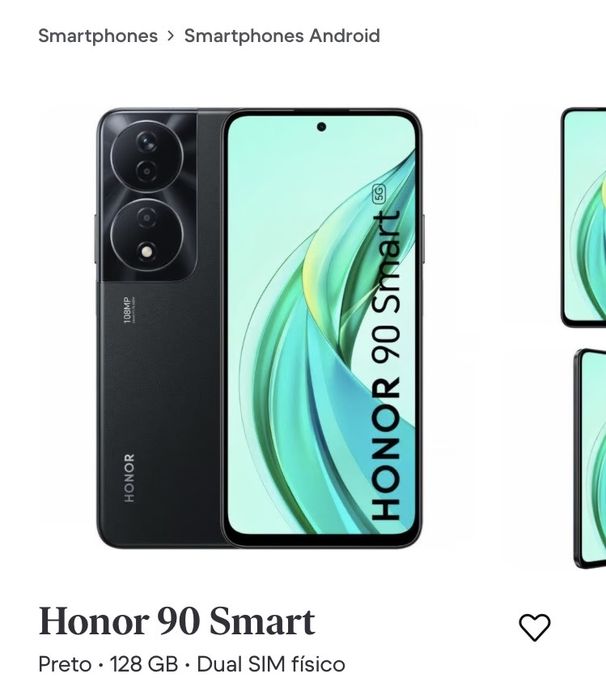Viewport: 606px width, 699px height.
Task: Go to Smartphones Android category breadcrumb
Action: (x=282, y=36)
